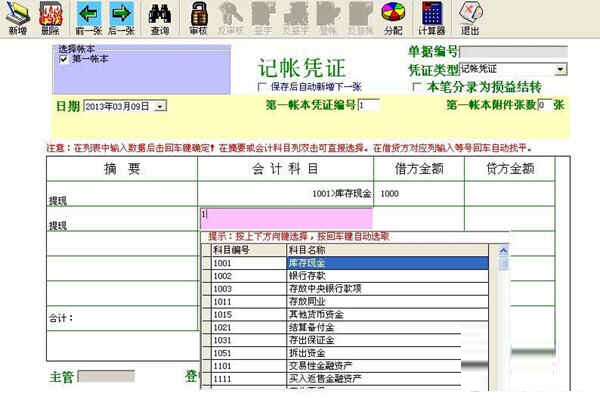Click the 单据编号 input field
The image size is (600, 406).
pos(514,52)
